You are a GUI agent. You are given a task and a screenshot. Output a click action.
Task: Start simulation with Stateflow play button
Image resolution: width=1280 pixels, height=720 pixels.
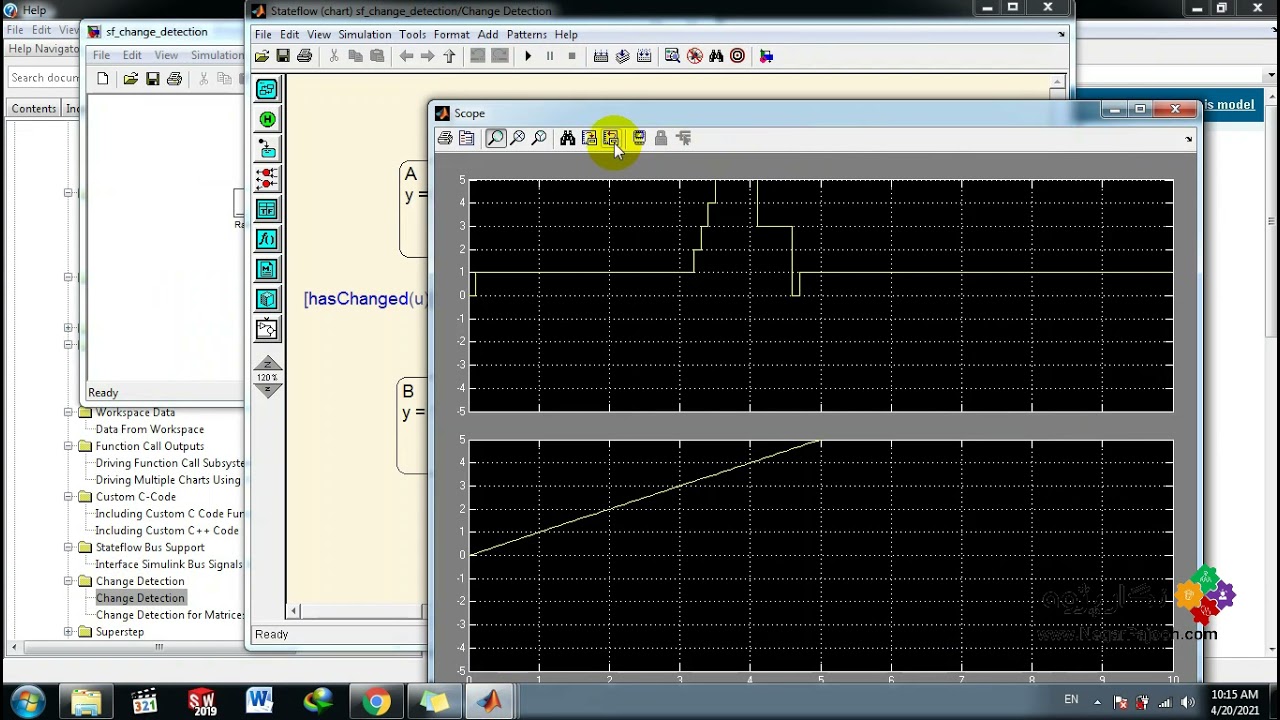pyautogui.click(x=528, y=56)
